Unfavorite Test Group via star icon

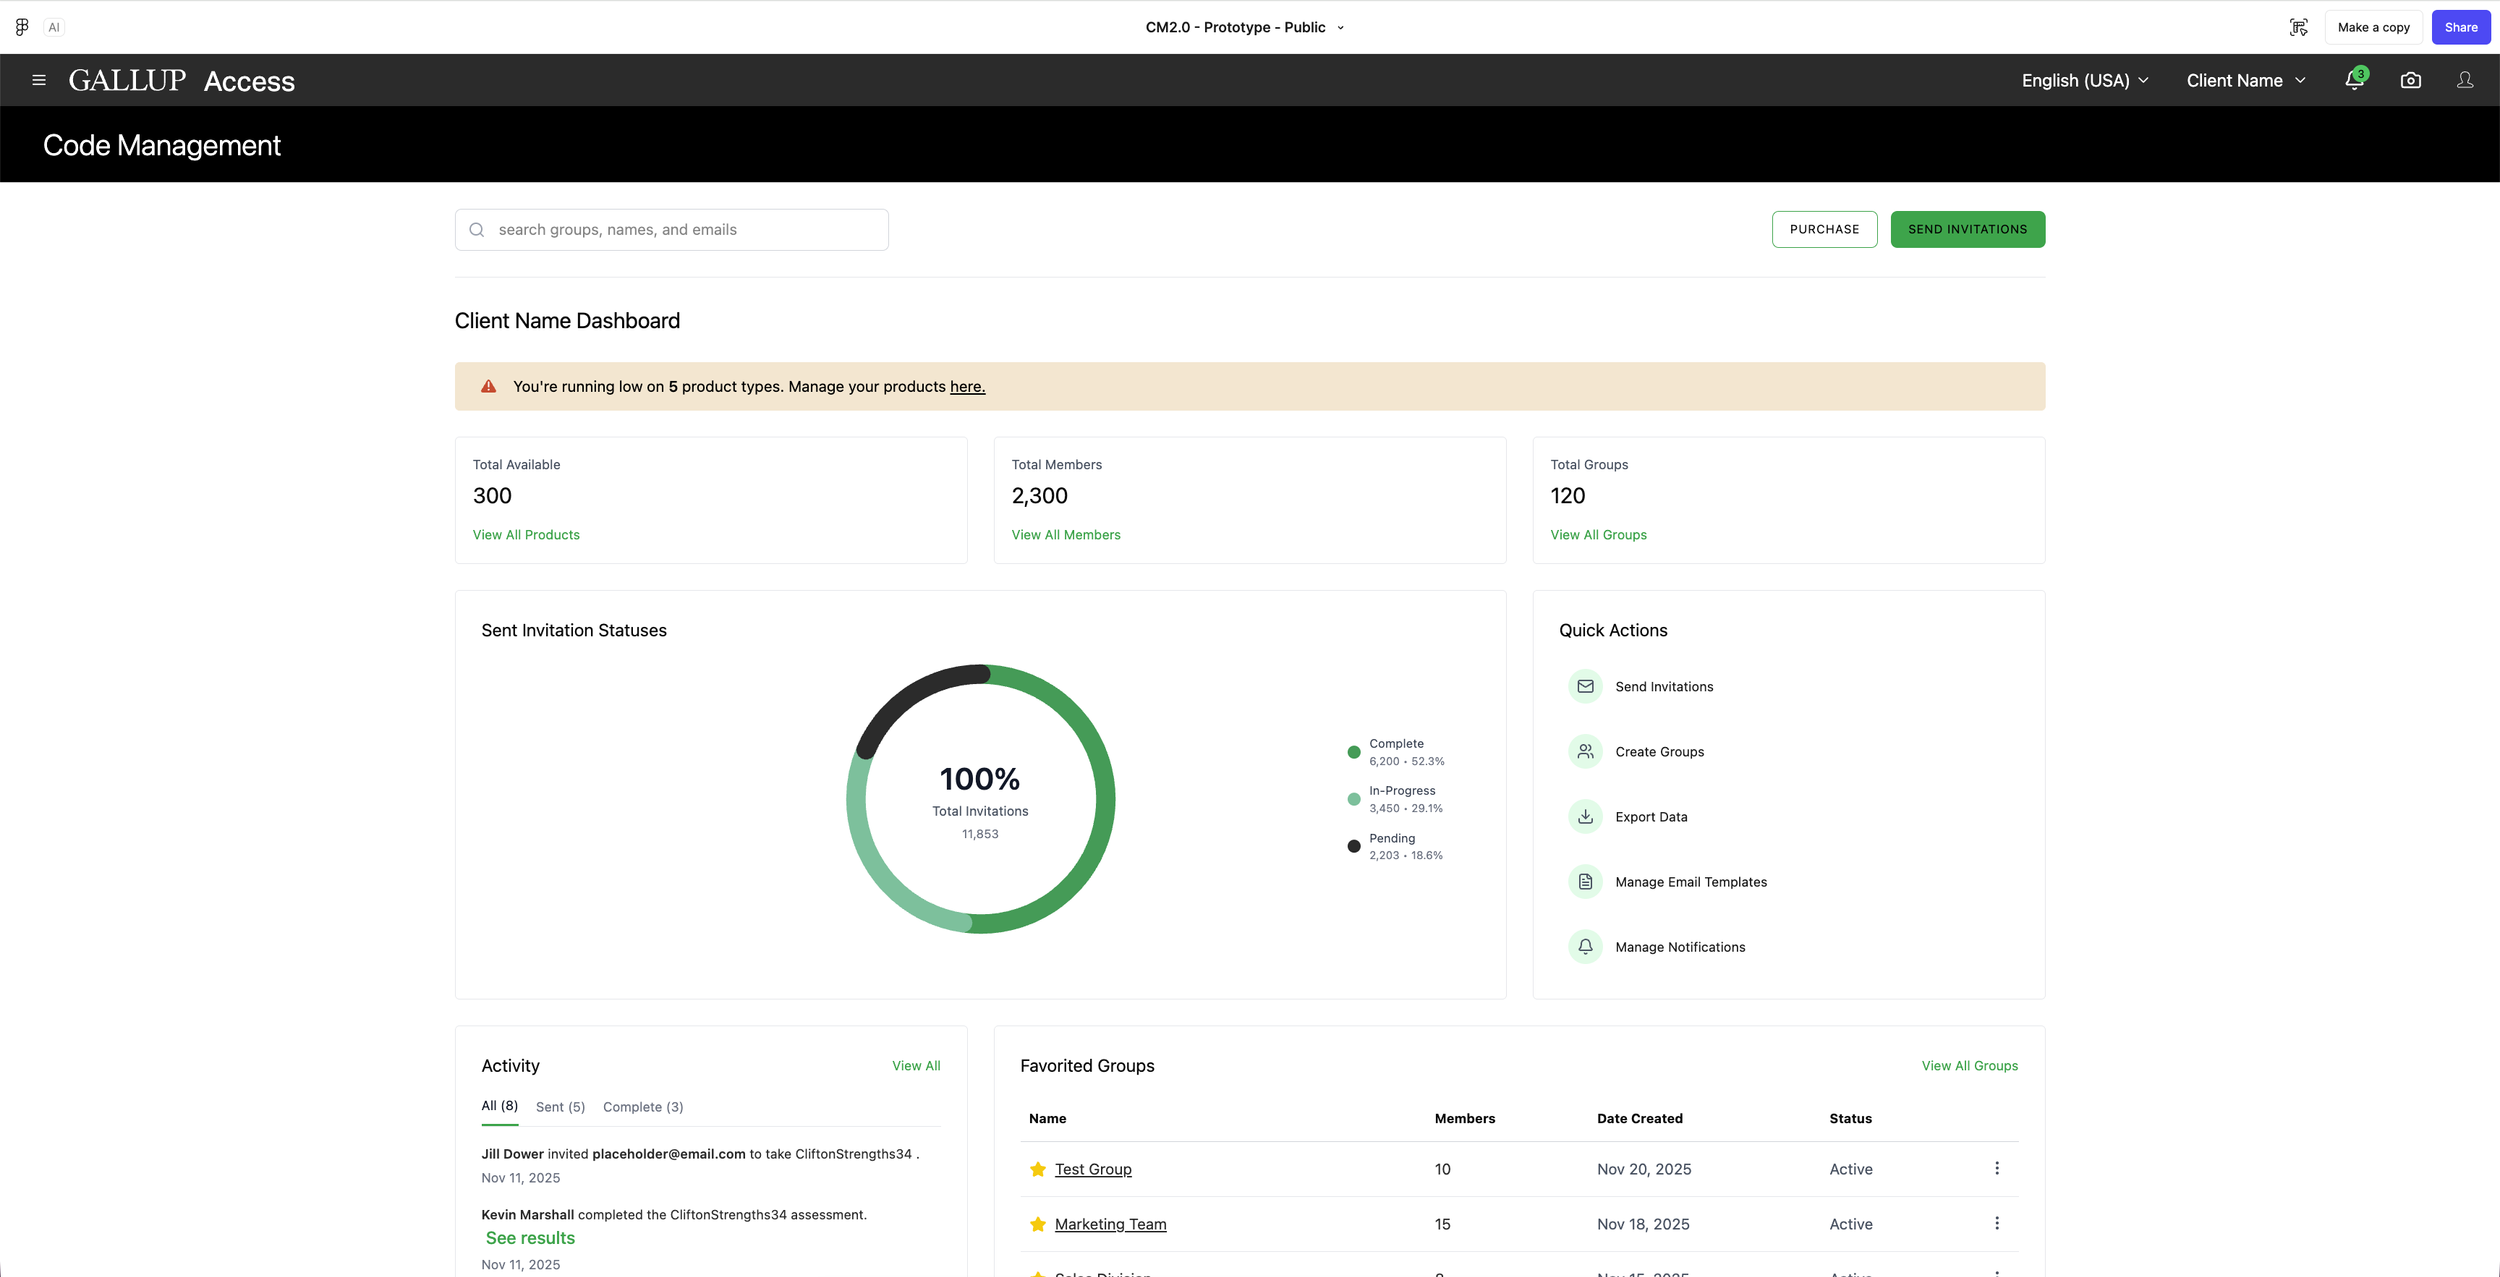pos(1038,1169)
